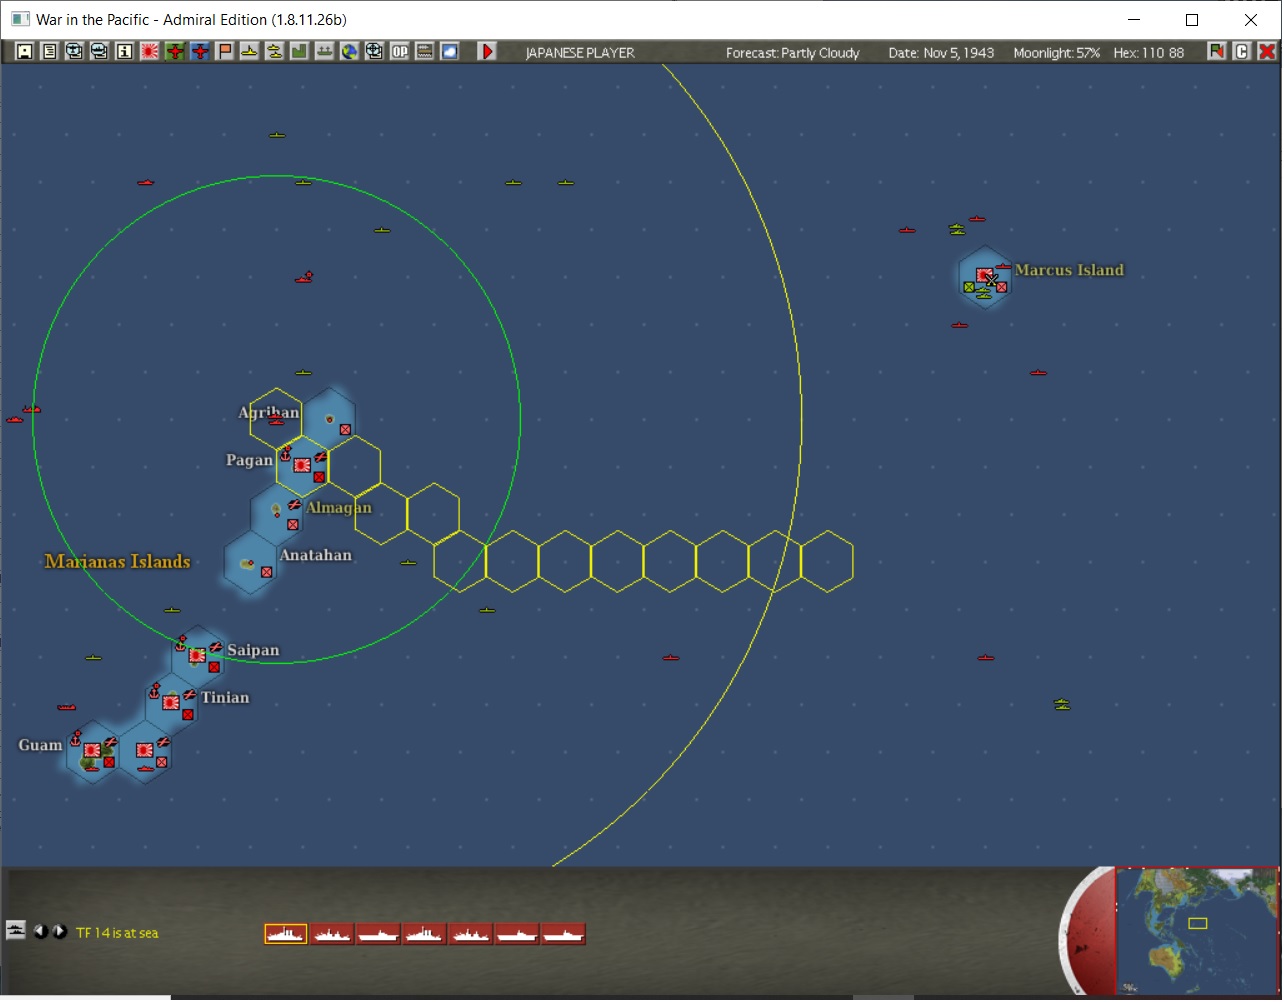This screenshot has height=1002, width=1284.
Task: Click the 'Marianas Islands' map label
Action: pyautogui.click(x=118, y=562)
